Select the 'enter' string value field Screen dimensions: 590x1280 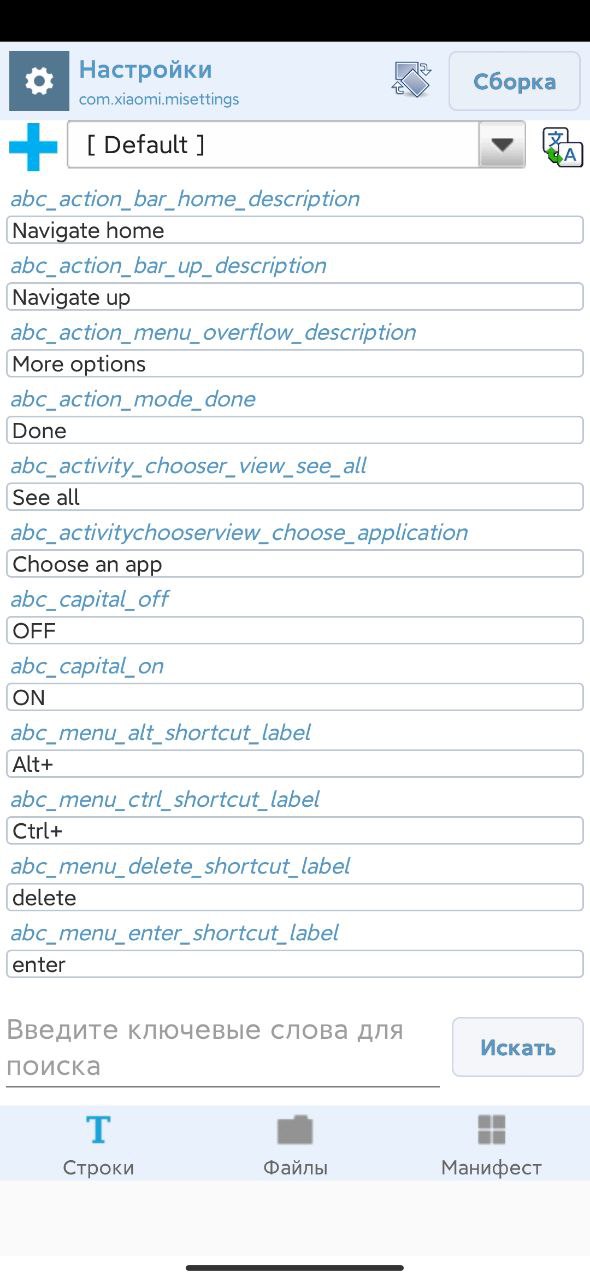(x=295, y=965)
